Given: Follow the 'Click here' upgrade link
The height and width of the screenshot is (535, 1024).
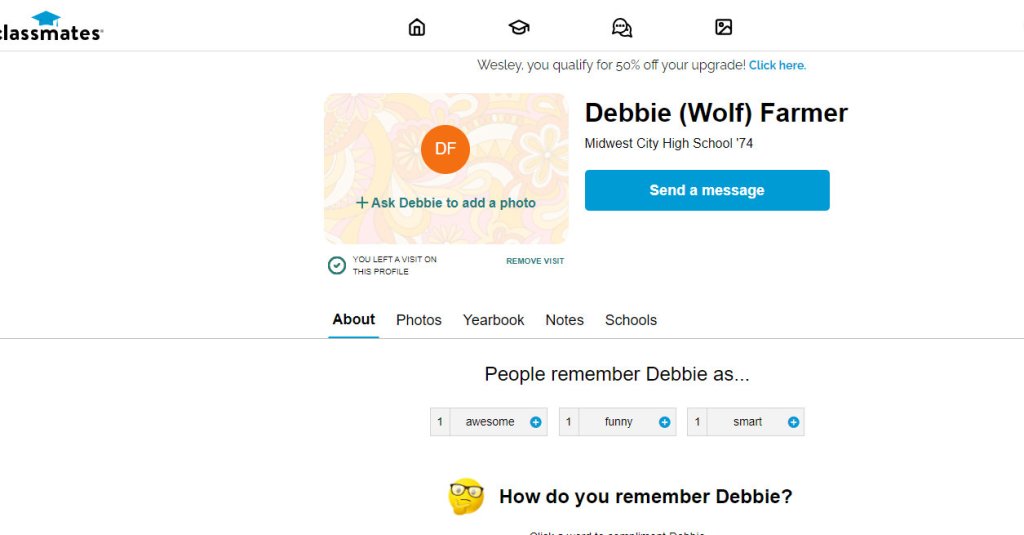Looking at the screenshot, I should (777, 65).
